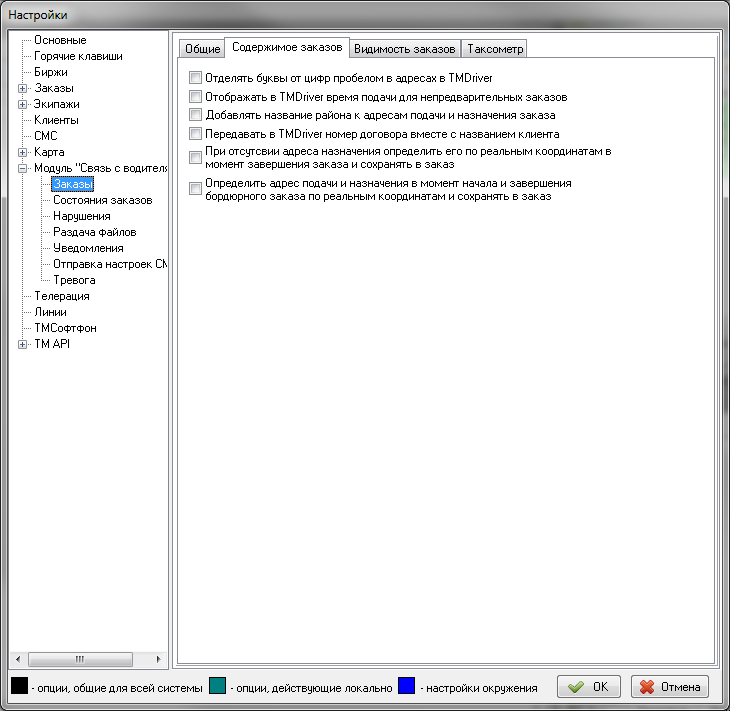Select Состояния заказов in the tree
Viewport: 730px width, 711px height.
(x=102, y=200)
